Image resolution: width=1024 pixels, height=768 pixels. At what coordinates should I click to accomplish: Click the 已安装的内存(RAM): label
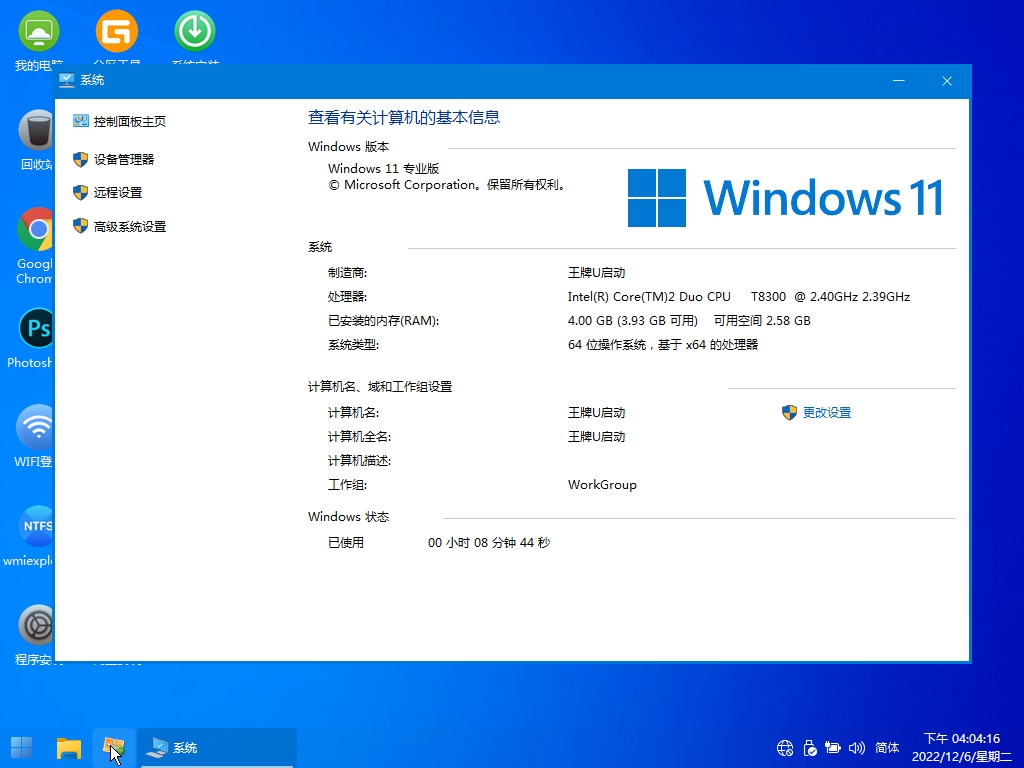point(383,321)
